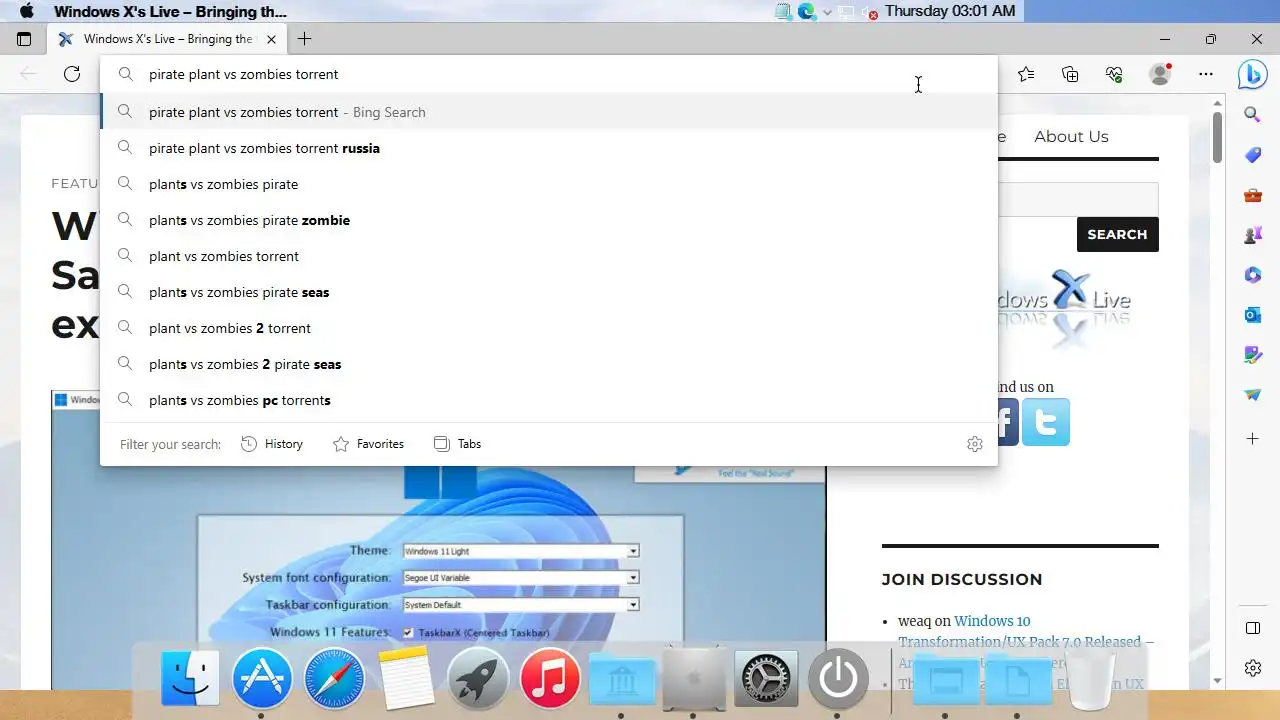Open the sidebar Tools briefcase icon
This screenshot has width=1280, height=720.
click(x=1252, y=196)
